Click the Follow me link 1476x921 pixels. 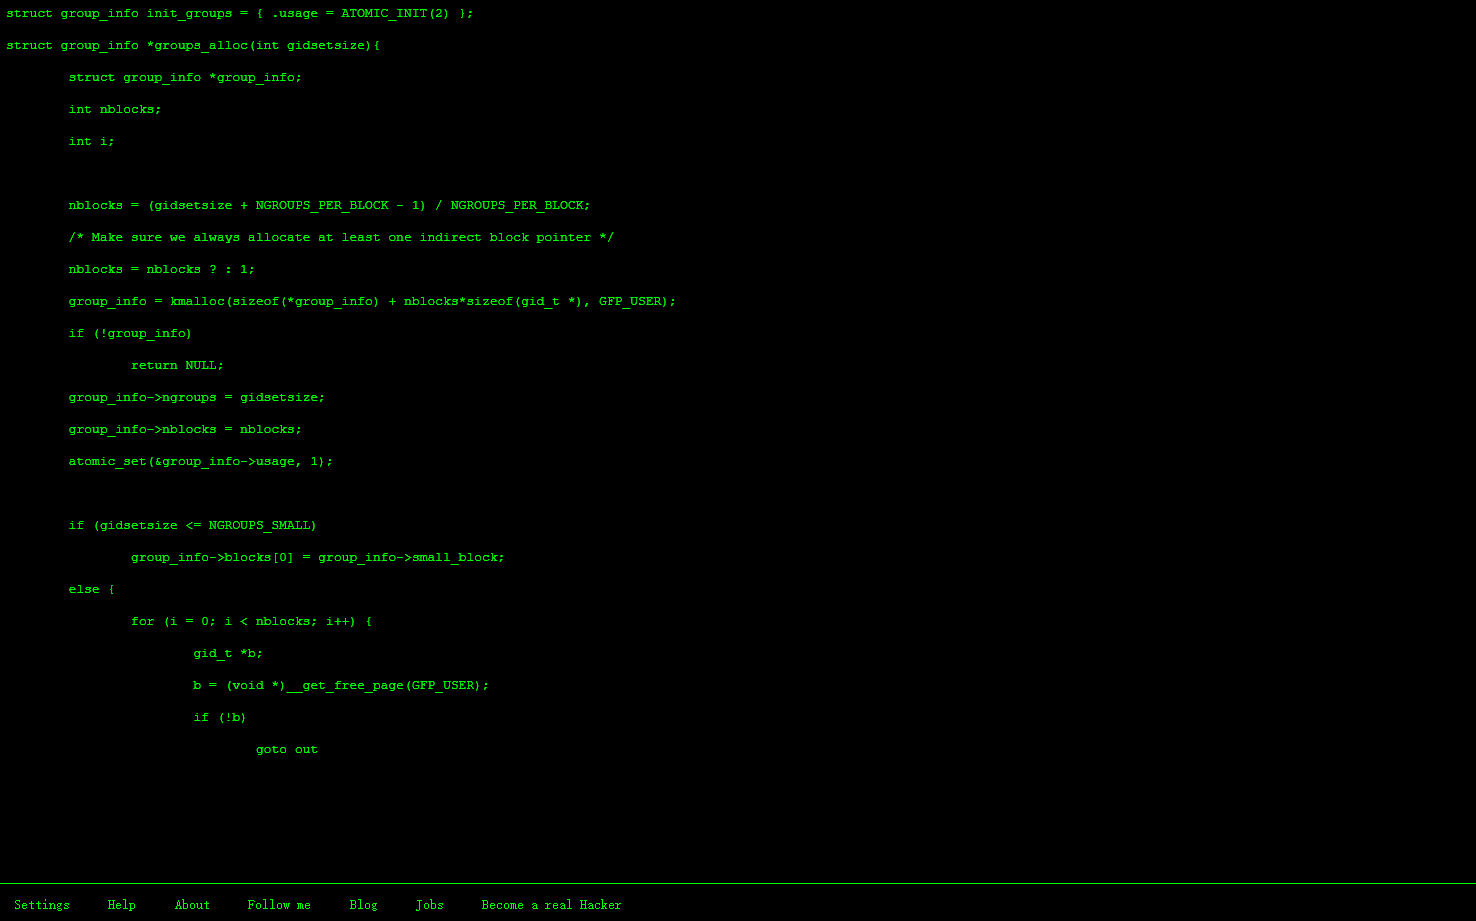pos(279,905)
